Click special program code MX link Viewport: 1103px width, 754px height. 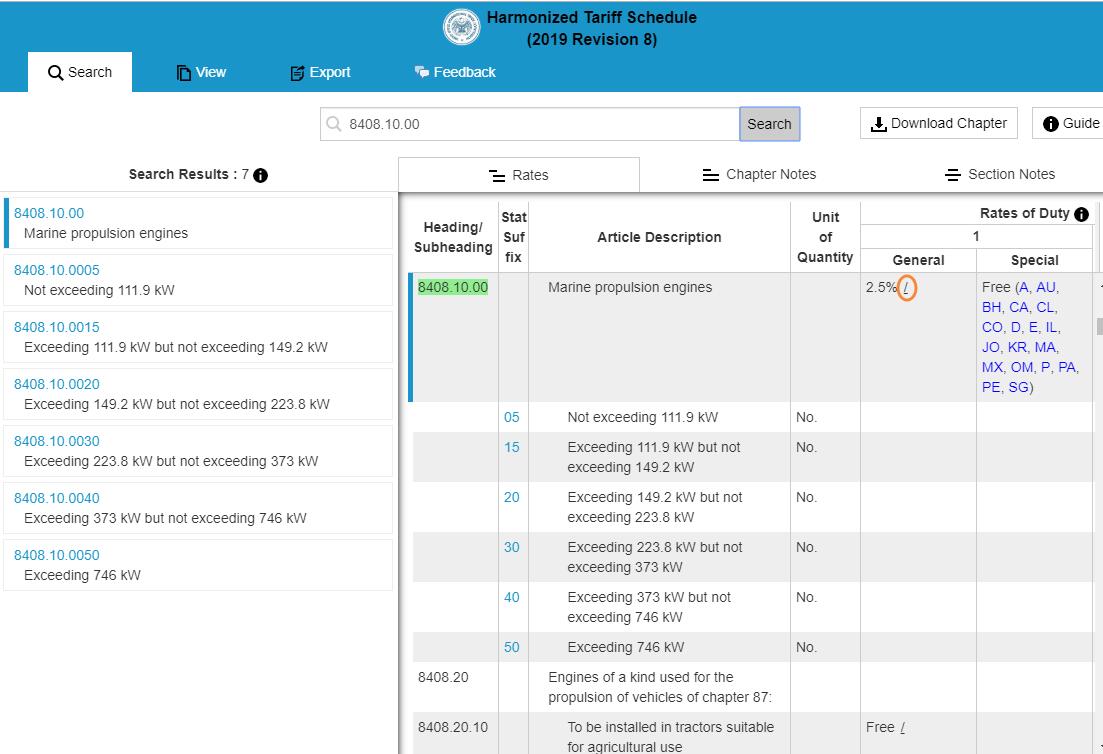point(992,367)
